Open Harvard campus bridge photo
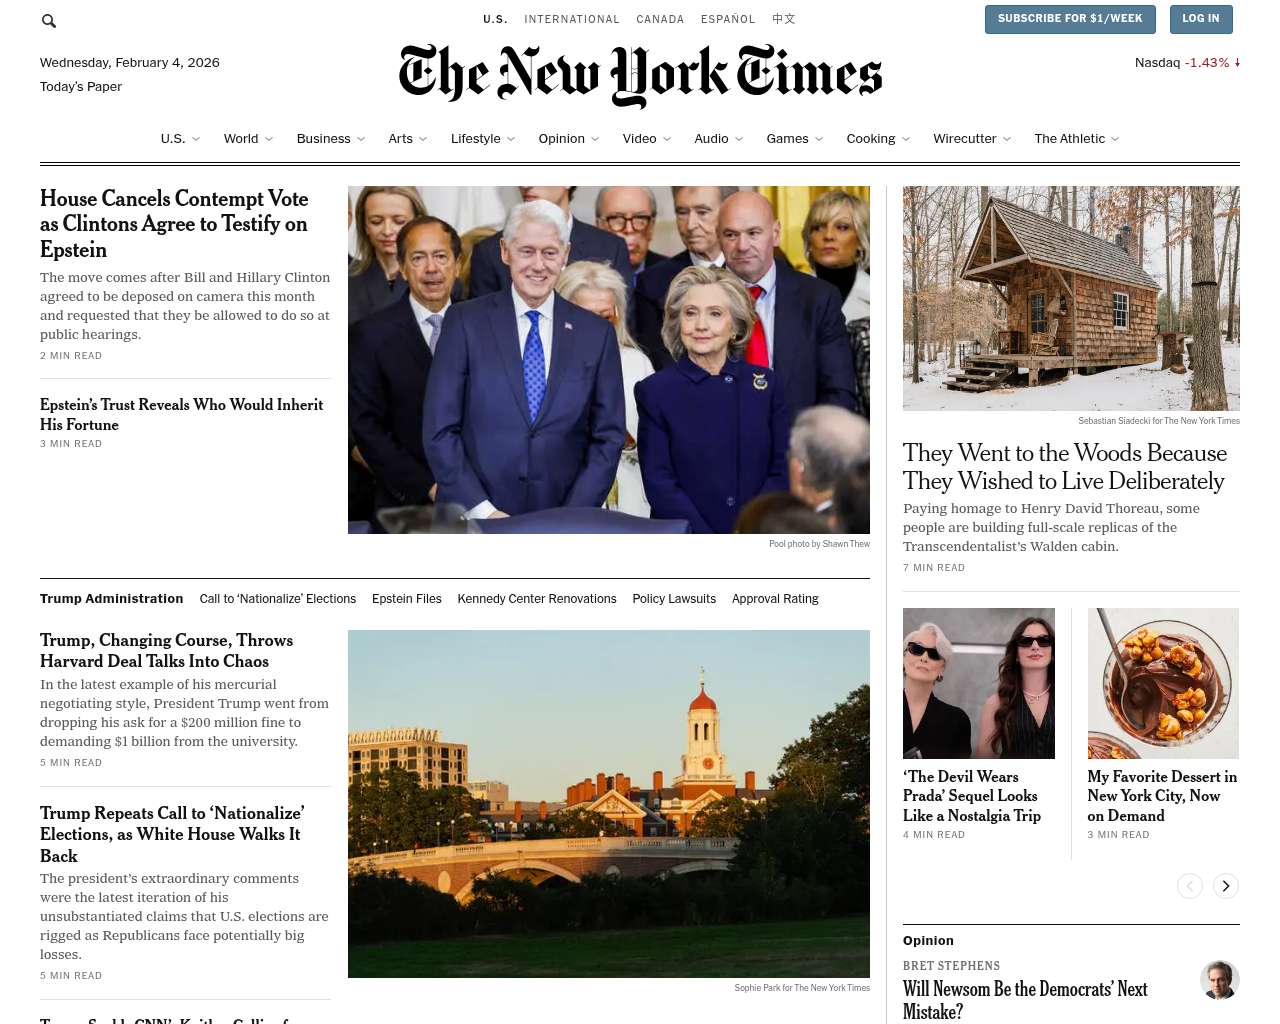1280x1024 pixels. [609, 804]
